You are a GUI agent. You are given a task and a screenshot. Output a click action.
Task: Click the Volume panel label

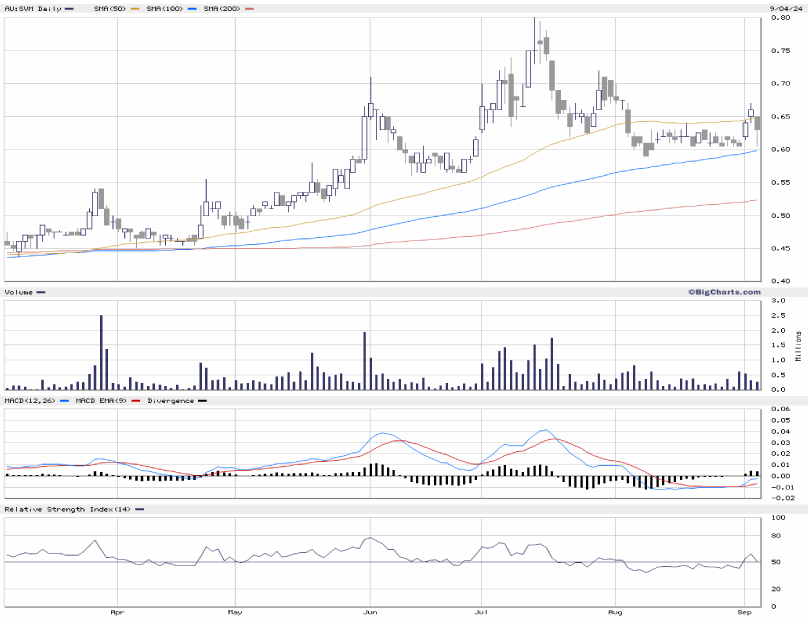pyautogui.click(x=20, y=292)
